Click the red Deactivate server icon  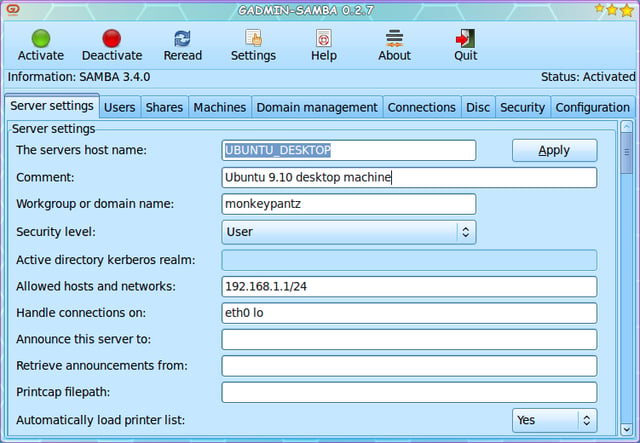click(x=111, y=38)
